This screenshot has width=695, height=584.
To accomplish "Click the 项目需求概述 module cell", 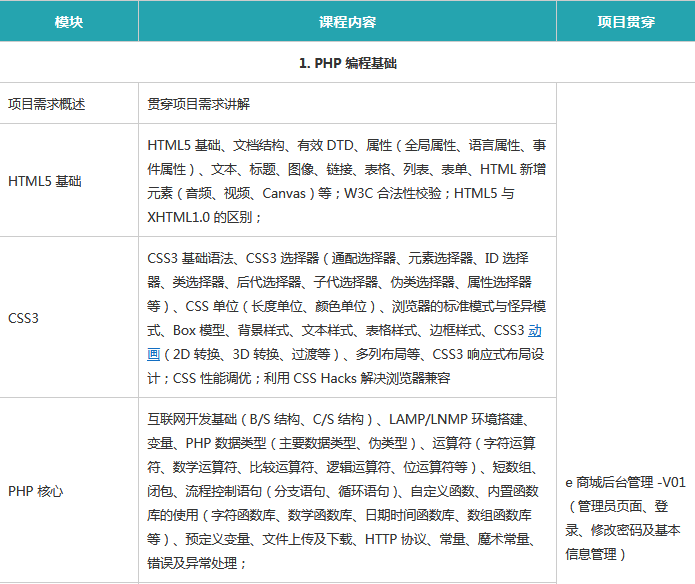I will pos(47,103).
